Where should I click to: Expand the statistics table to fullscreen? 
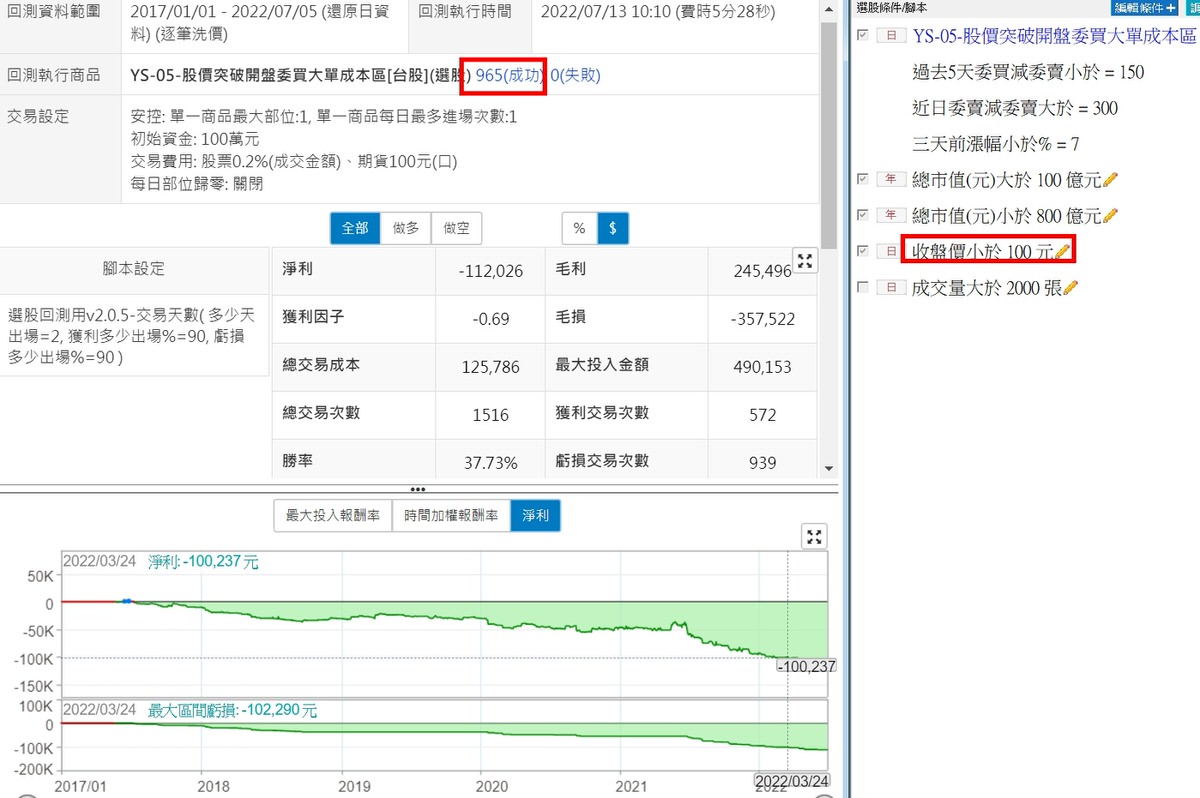pyautogui.click(x=805, y=262)
